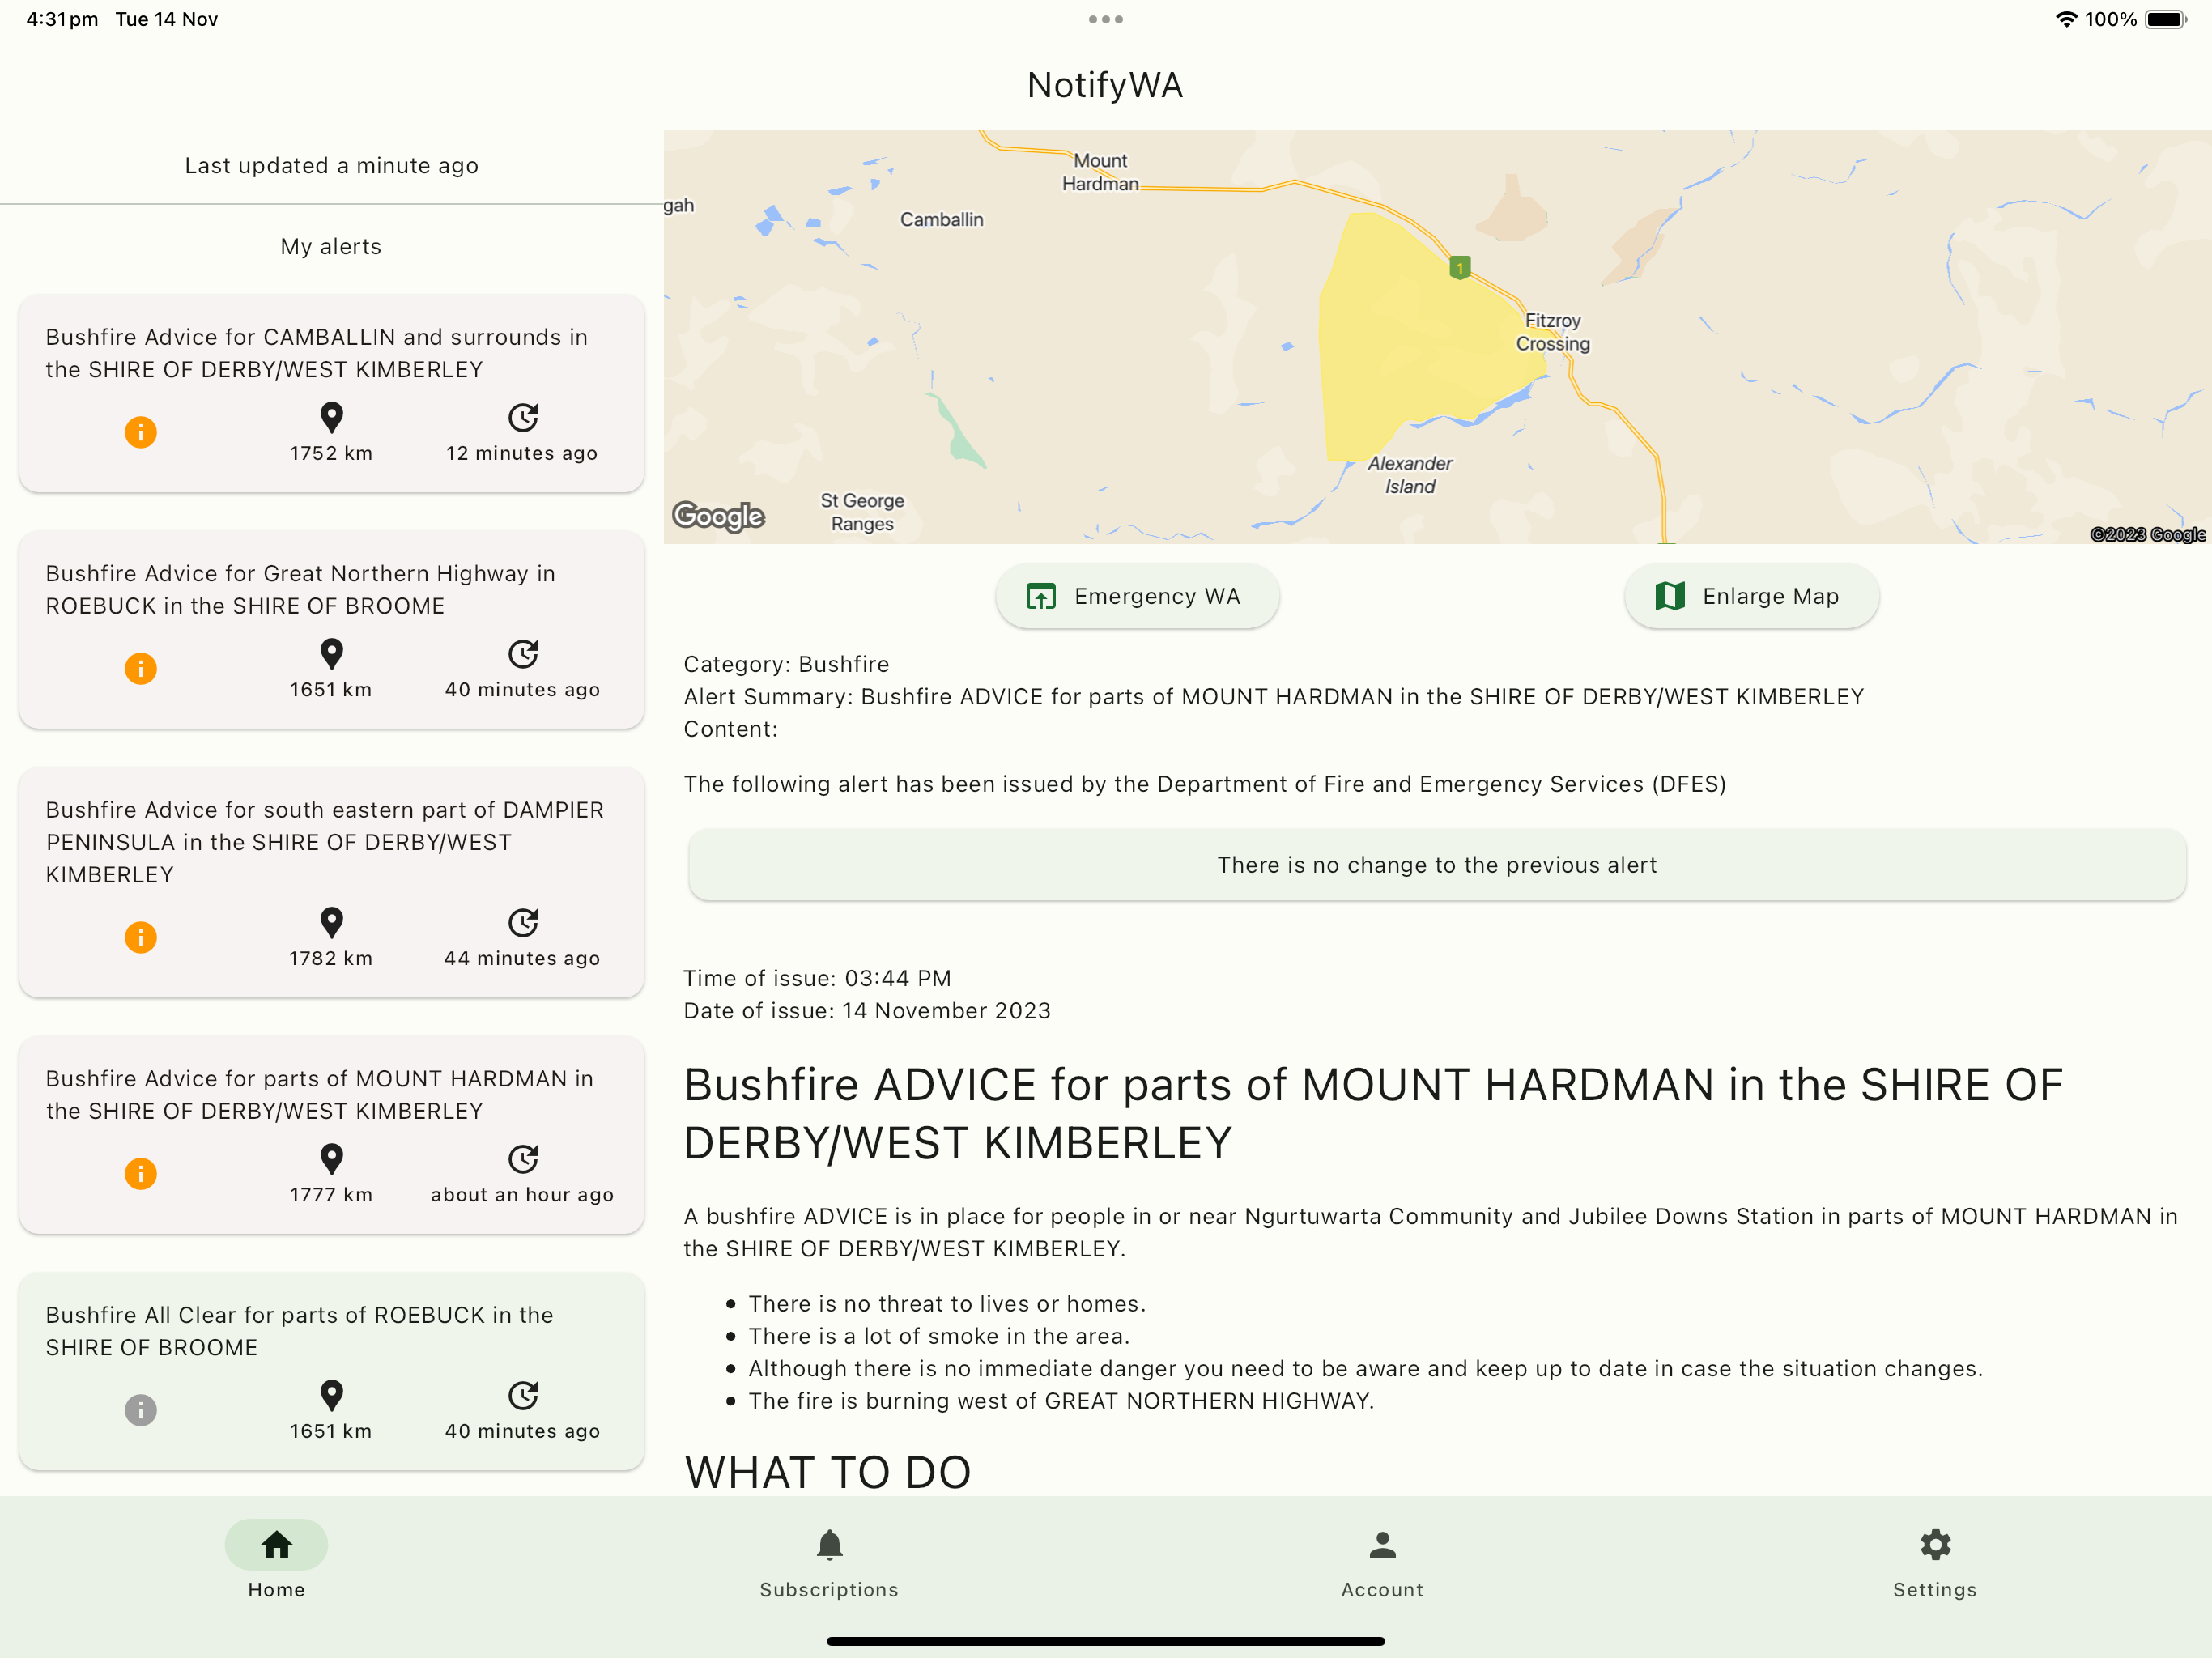Tap the 12 minutes ago text
2212x1658 pixels.
[x=522, y=453]
